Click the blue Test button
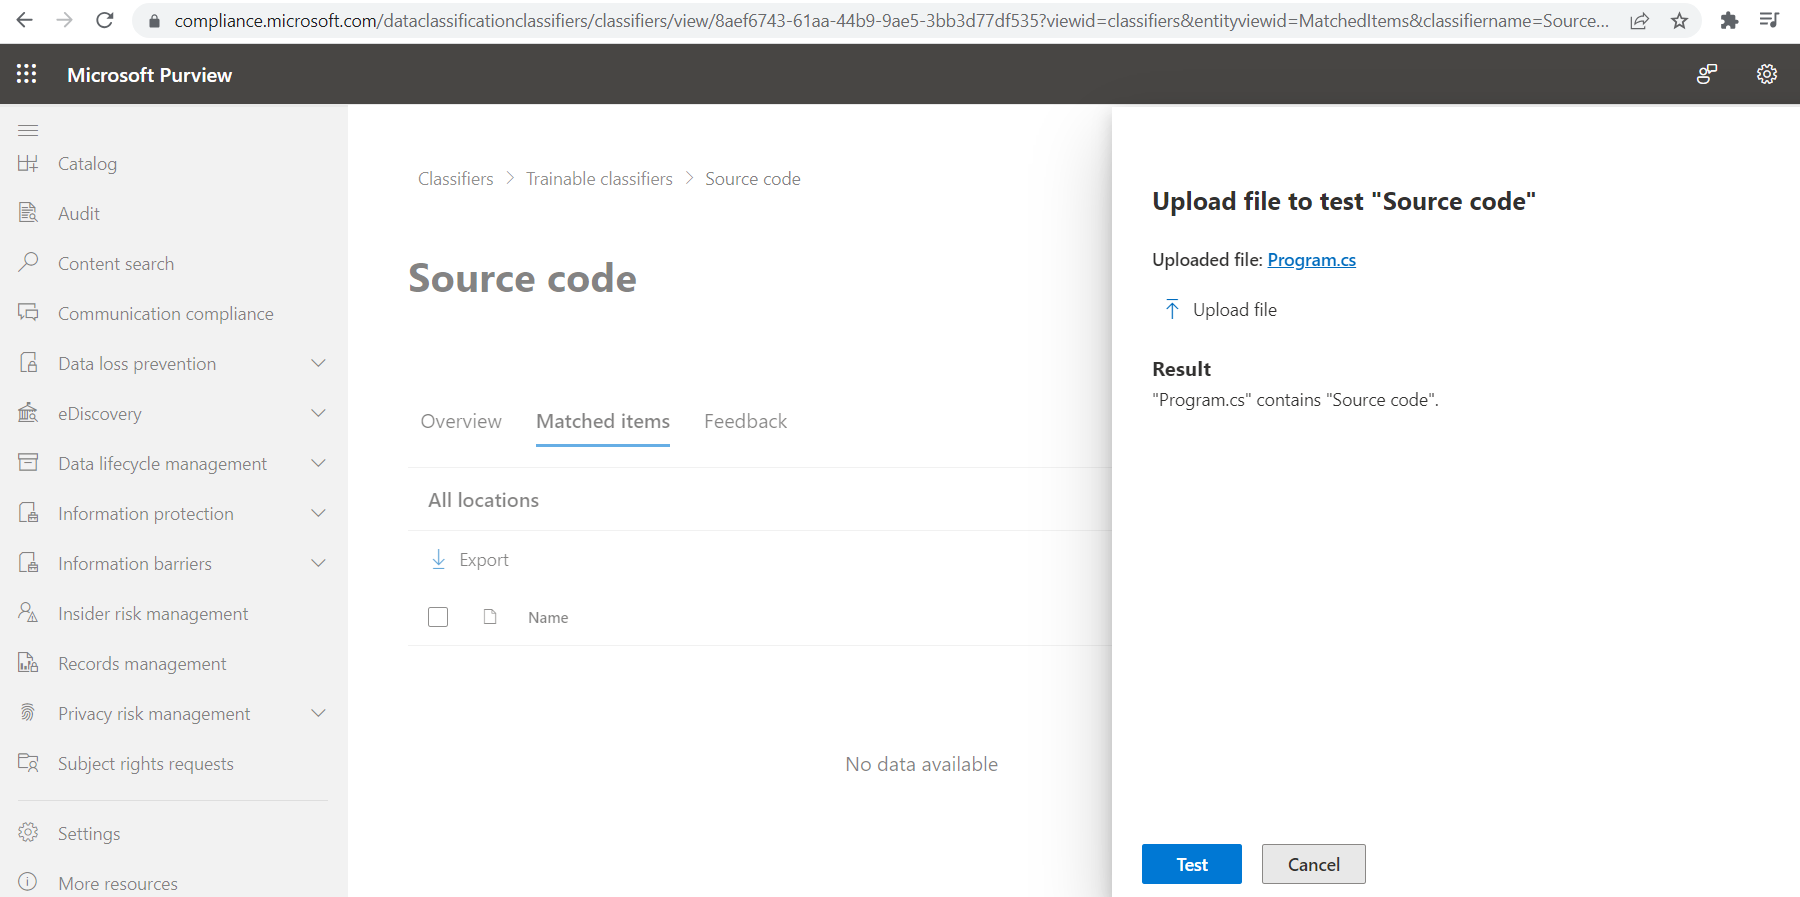 pyautogui.click(x=1192, y=864)
